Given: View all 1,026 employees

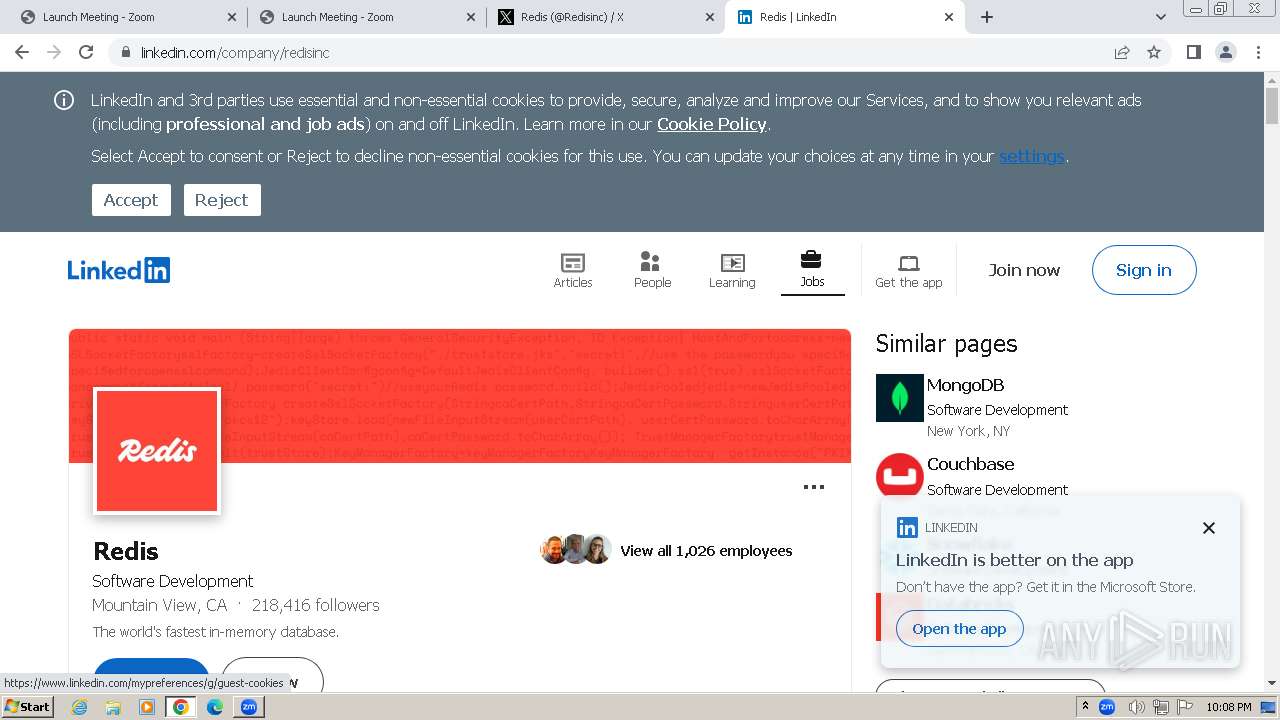Looking at the screenshot, I should (706, 551).
